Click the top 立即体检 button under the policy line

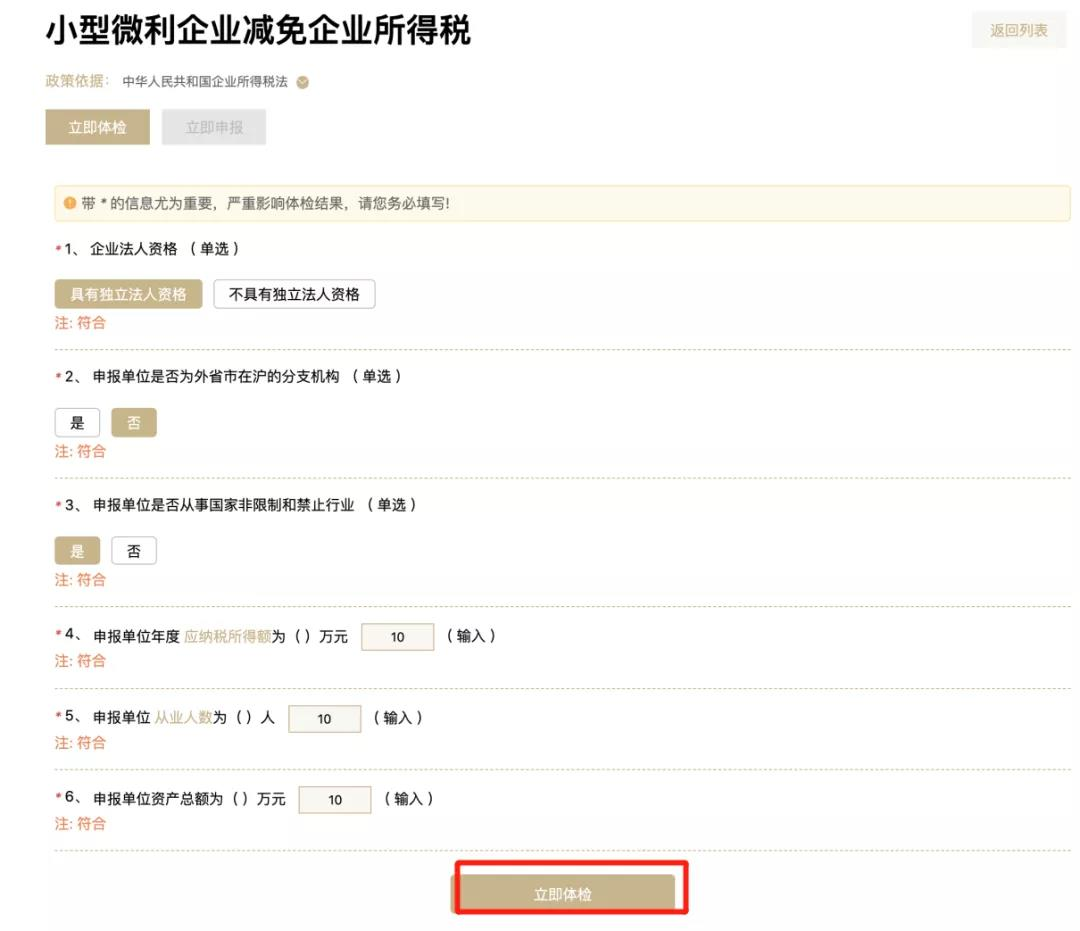(x=97, y=127)
